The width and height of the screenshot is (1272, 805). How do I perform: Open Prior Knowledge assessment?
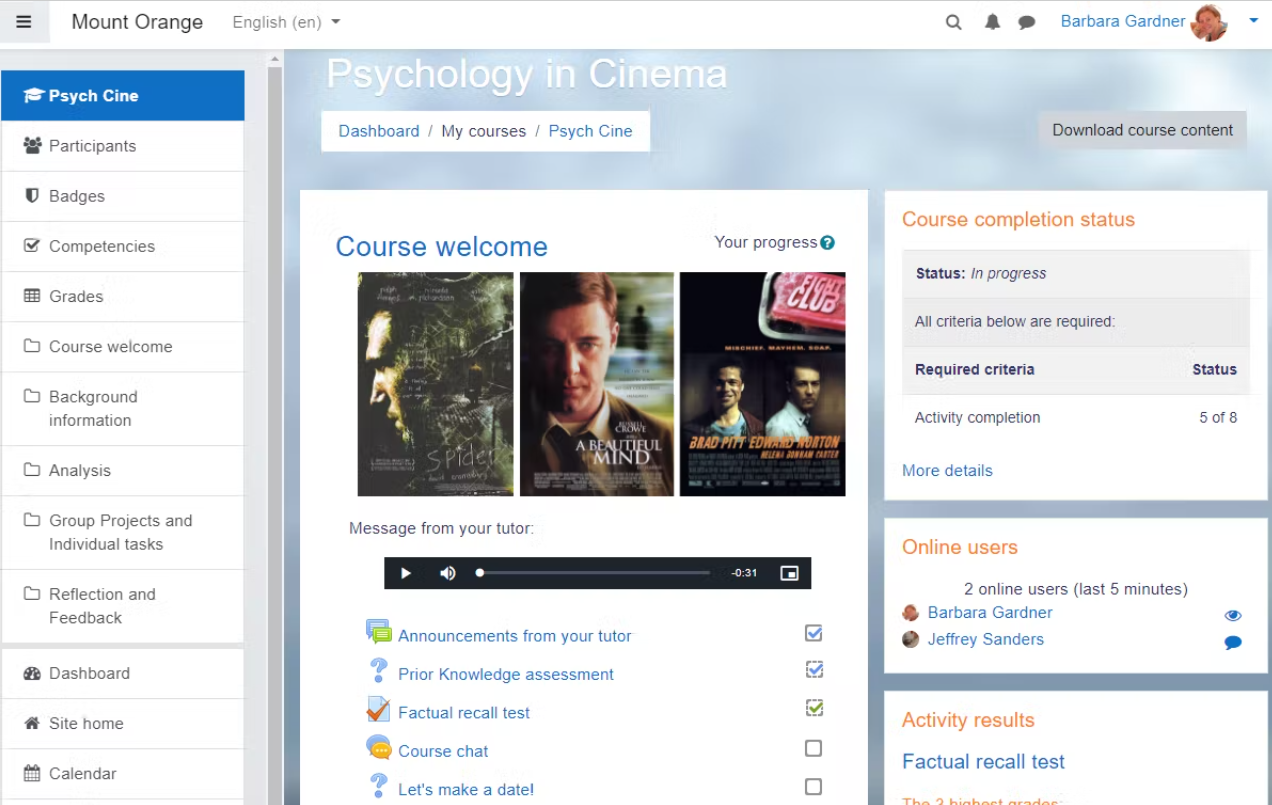pyautogui.click(x=506, y=674)
